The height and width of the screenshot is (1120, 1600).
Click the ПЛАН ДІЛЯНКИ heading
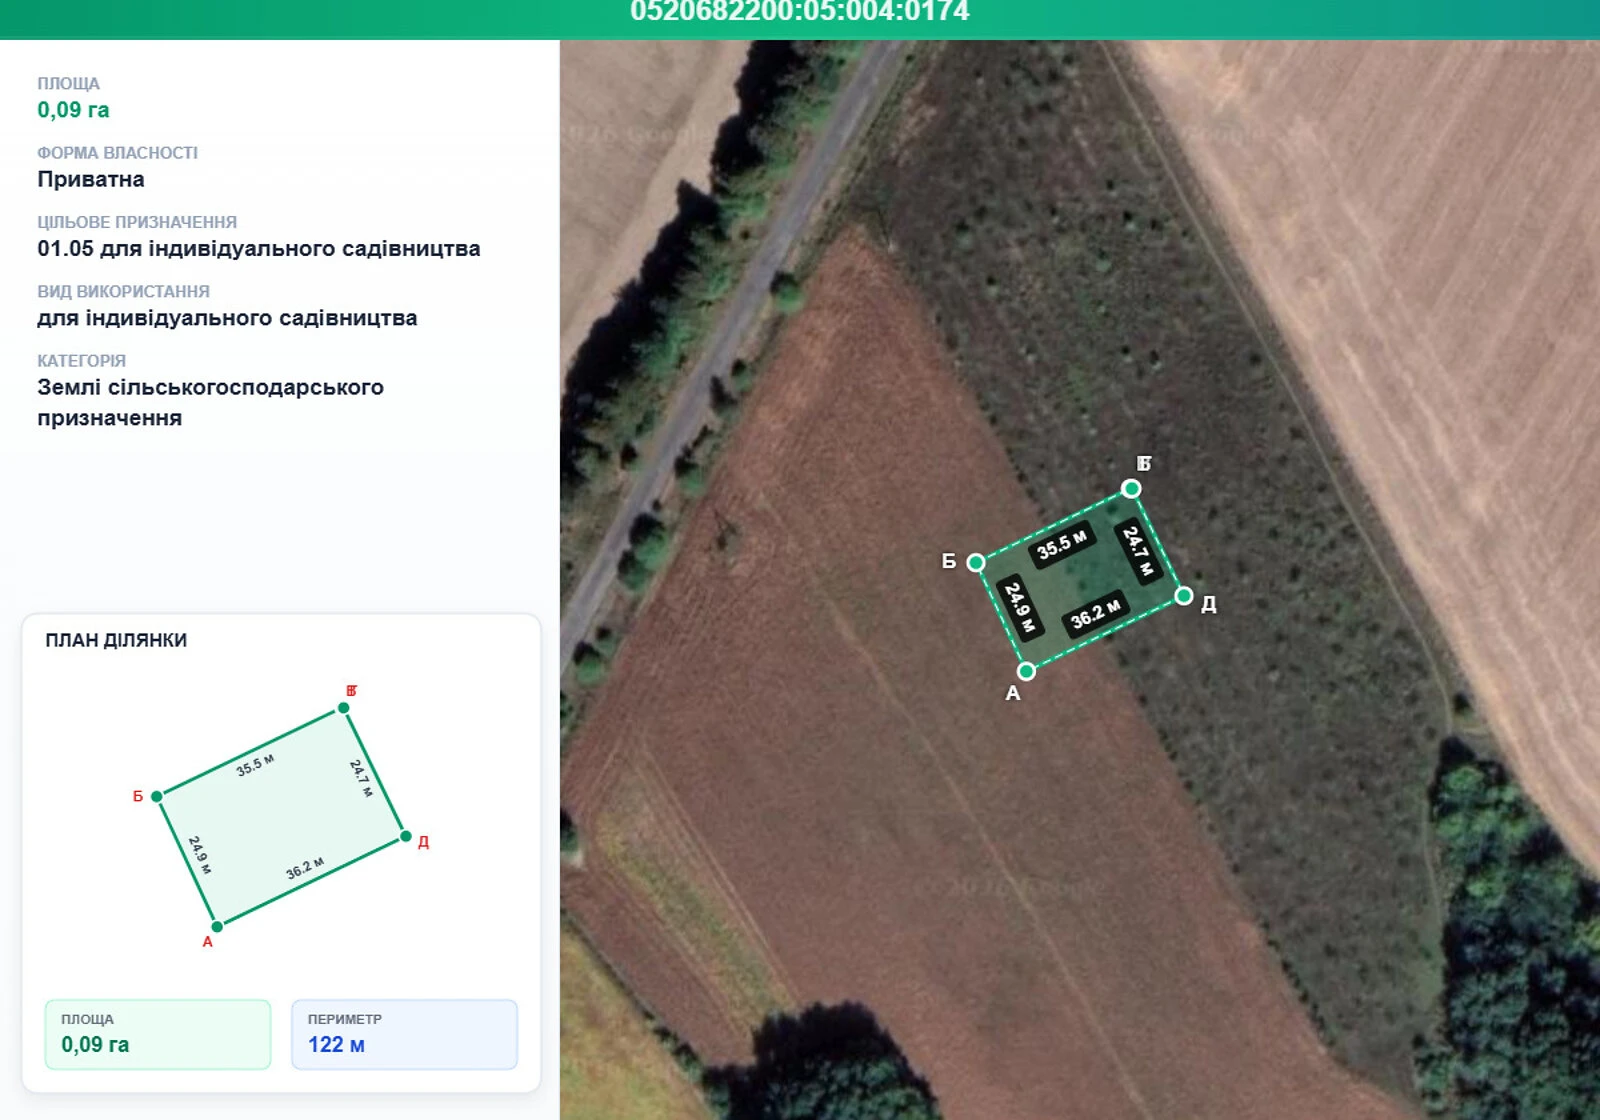(x=116, y=640)
